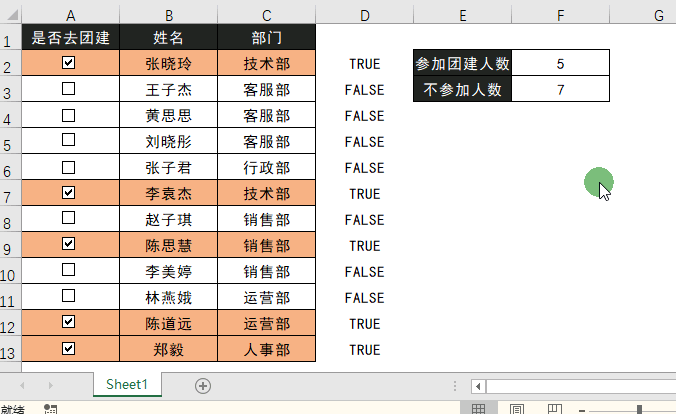Toggle the checkbox for 林燕娥
The image size is (676, 414).
pos(68,296)
